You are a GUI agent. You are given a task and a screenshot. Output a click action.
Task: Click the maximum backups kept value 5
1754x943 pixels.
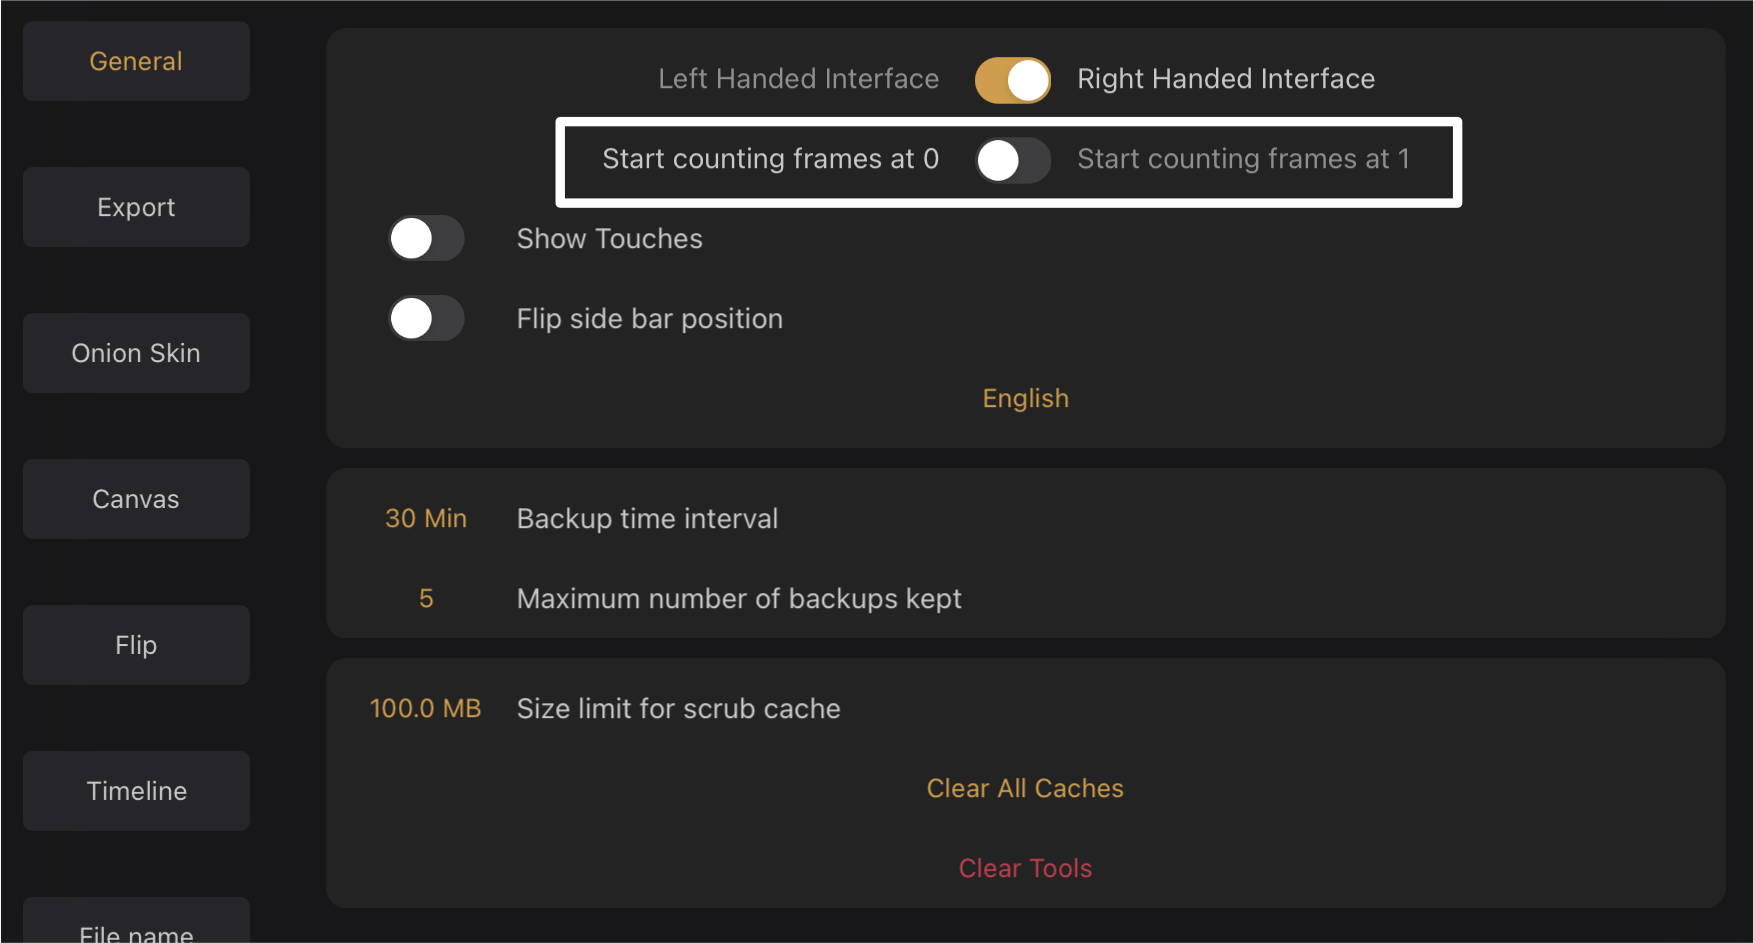[426, 598]
